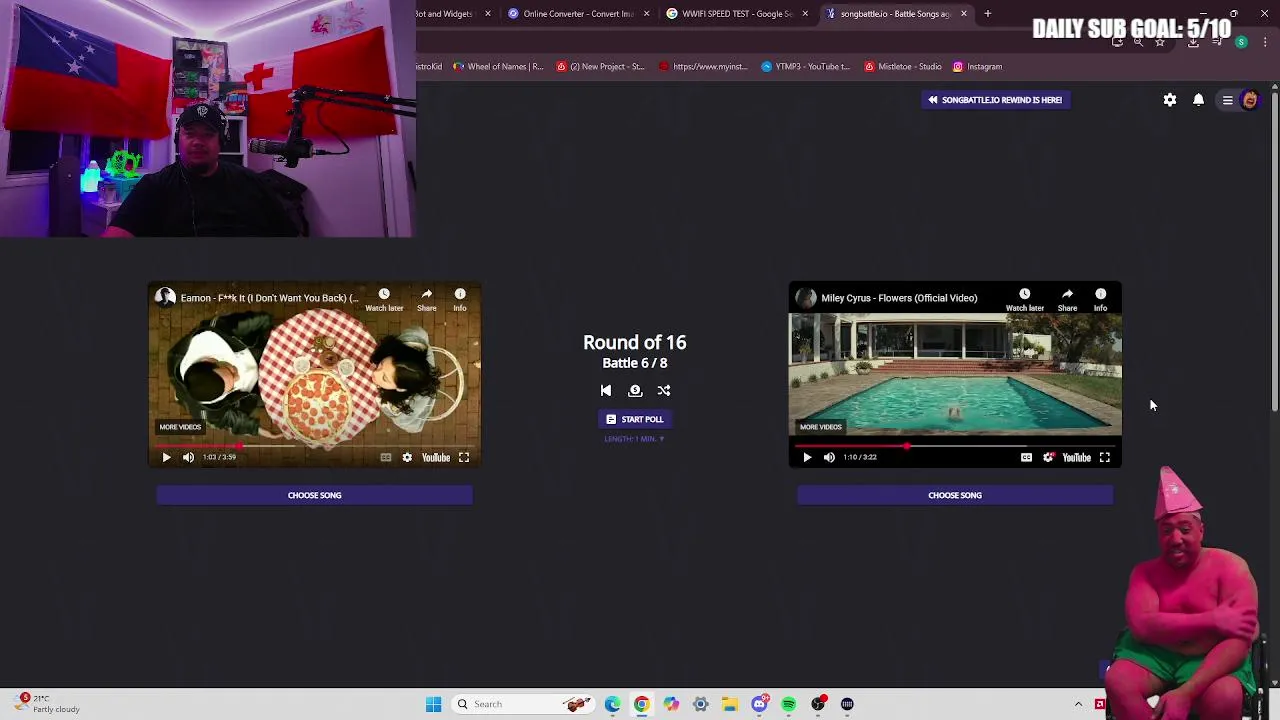This screenshot has width=1280, height=720.
Task: Play the Eamon video
Action: tap(166, 457)
